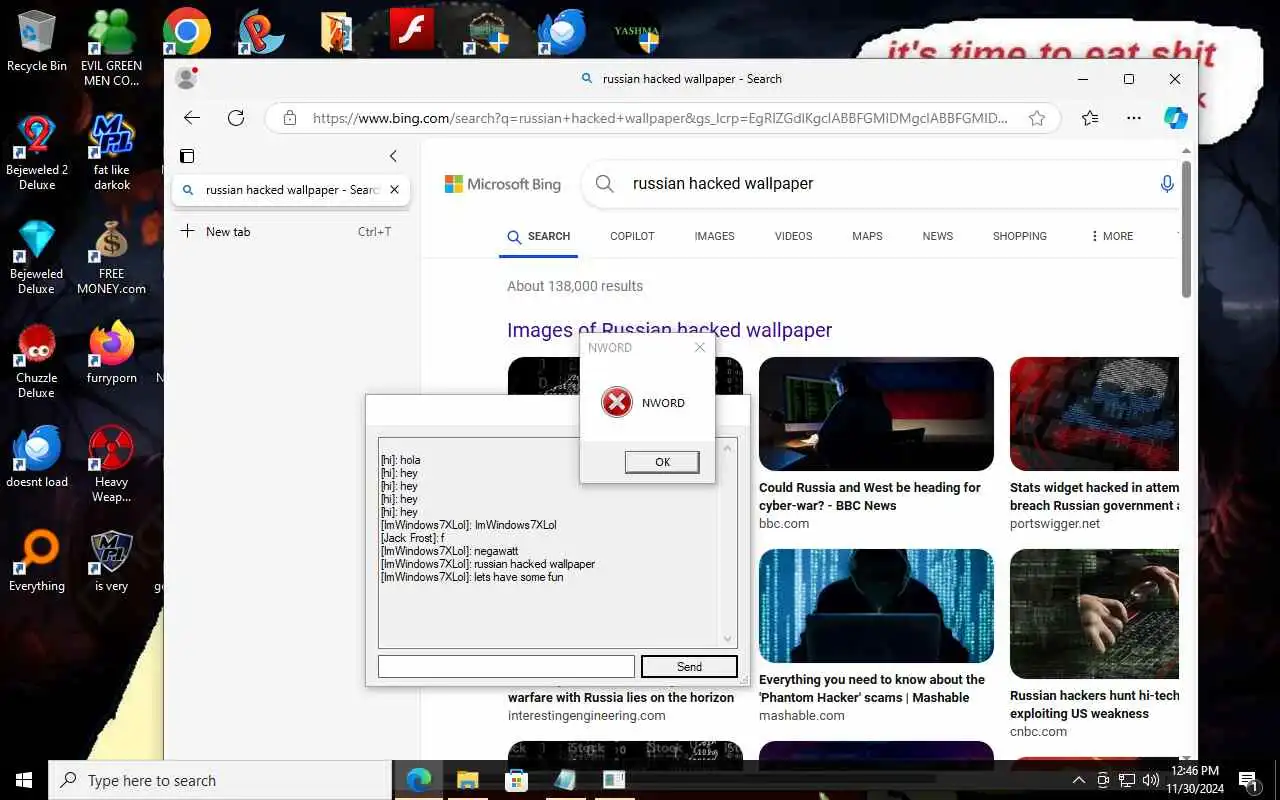
Task: Switch to the MAPS search tab
Action: tap(867, 237)
